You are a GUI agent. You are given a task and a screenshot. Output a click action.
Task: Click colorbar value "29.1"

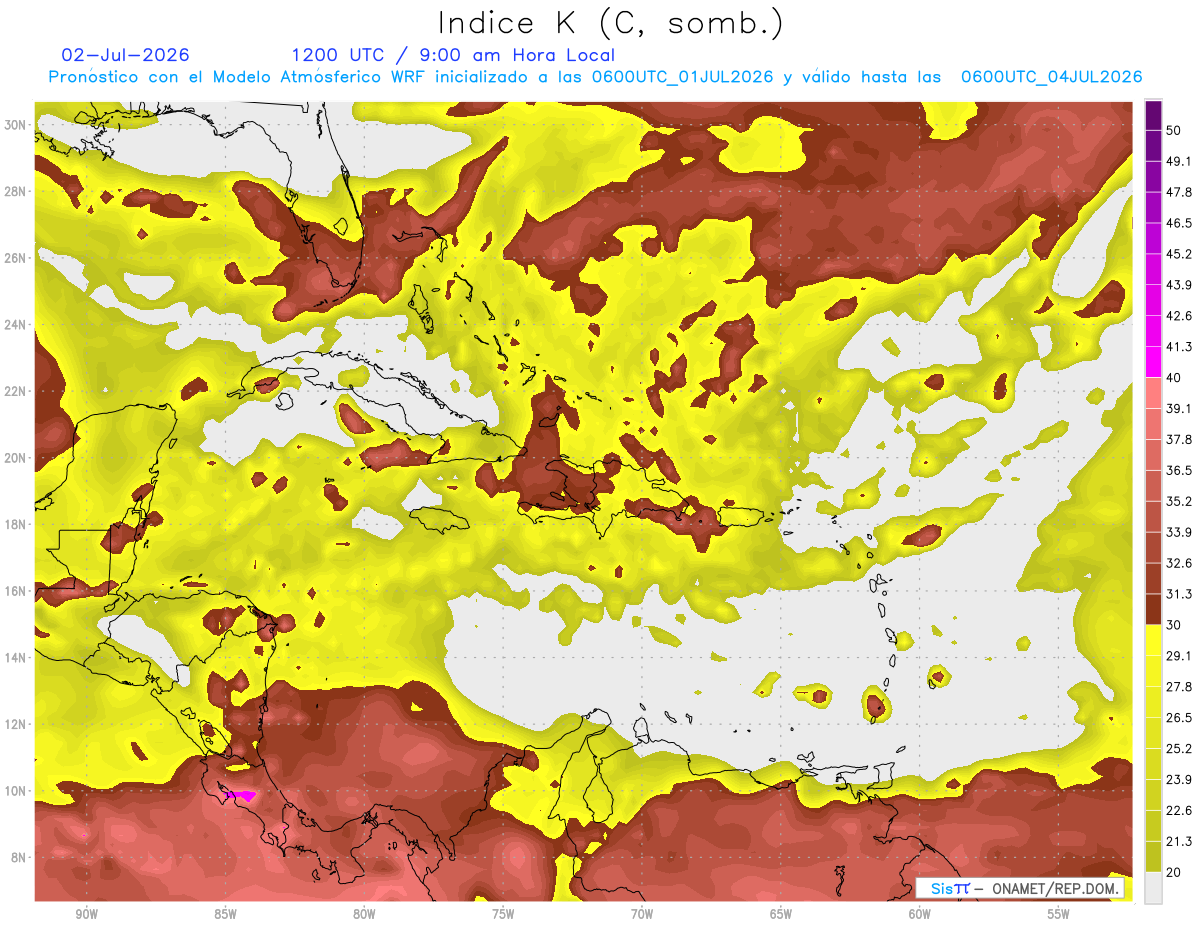pyautogui.click(x=1178, y=656)
